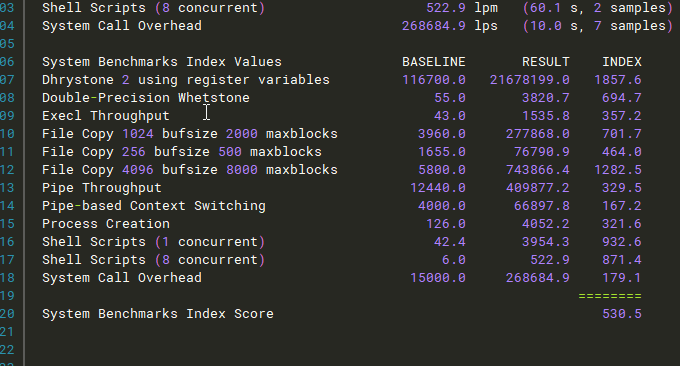Click the index value 871.4
680x366 pixels.
621,260
